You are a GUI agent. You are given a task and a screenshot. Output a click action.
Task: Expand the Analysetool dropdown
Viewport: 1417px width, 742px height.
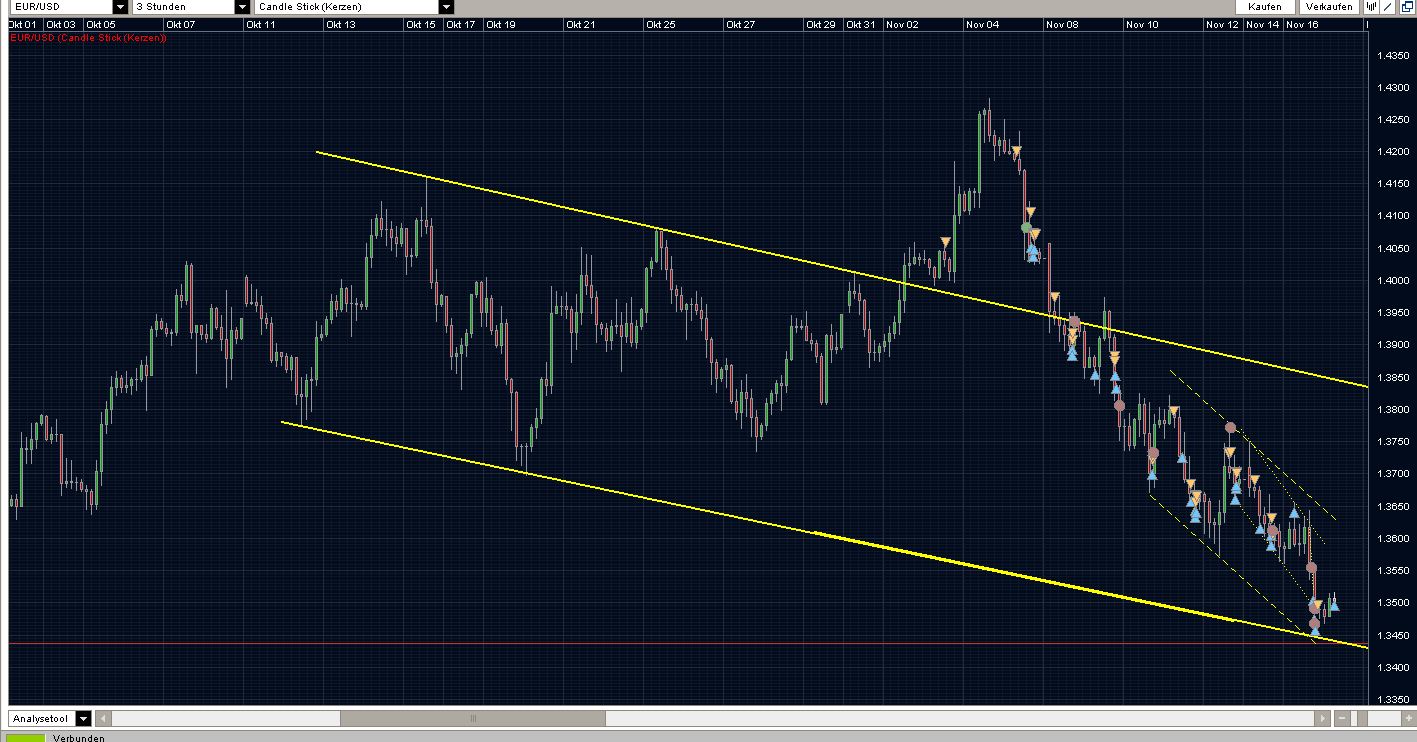pos(85,718)
